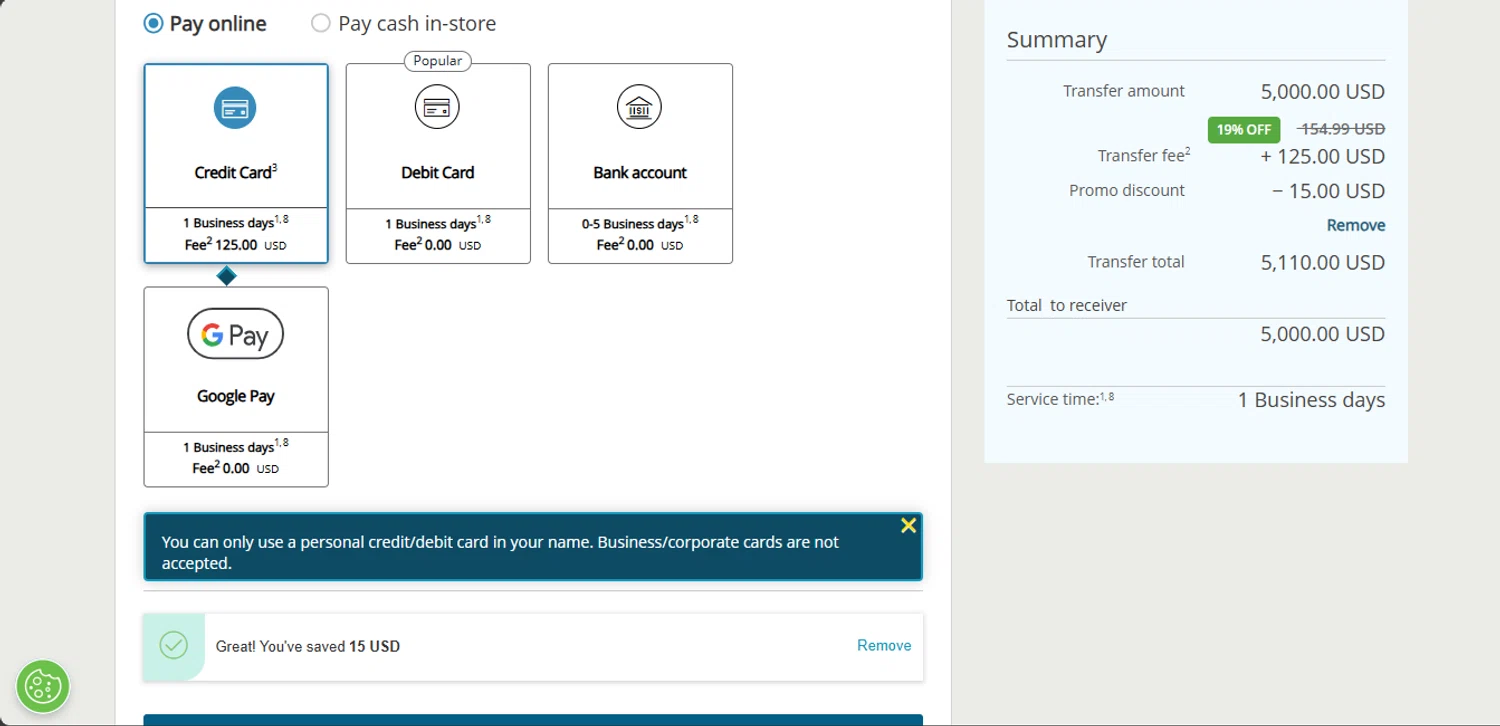Choose the Debit Card payment label
Image resolution: width=1500 pixels, height=726 pixels.
[437, 173]
